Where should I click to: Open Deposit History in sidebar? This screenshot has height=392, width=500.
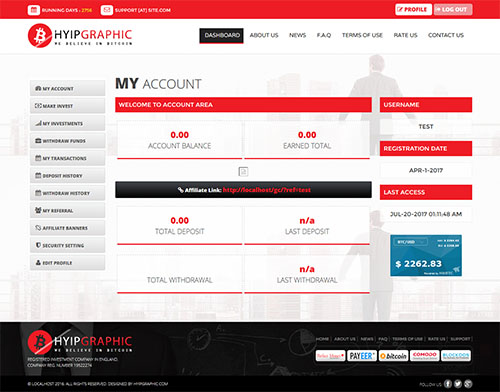(67, 175)
